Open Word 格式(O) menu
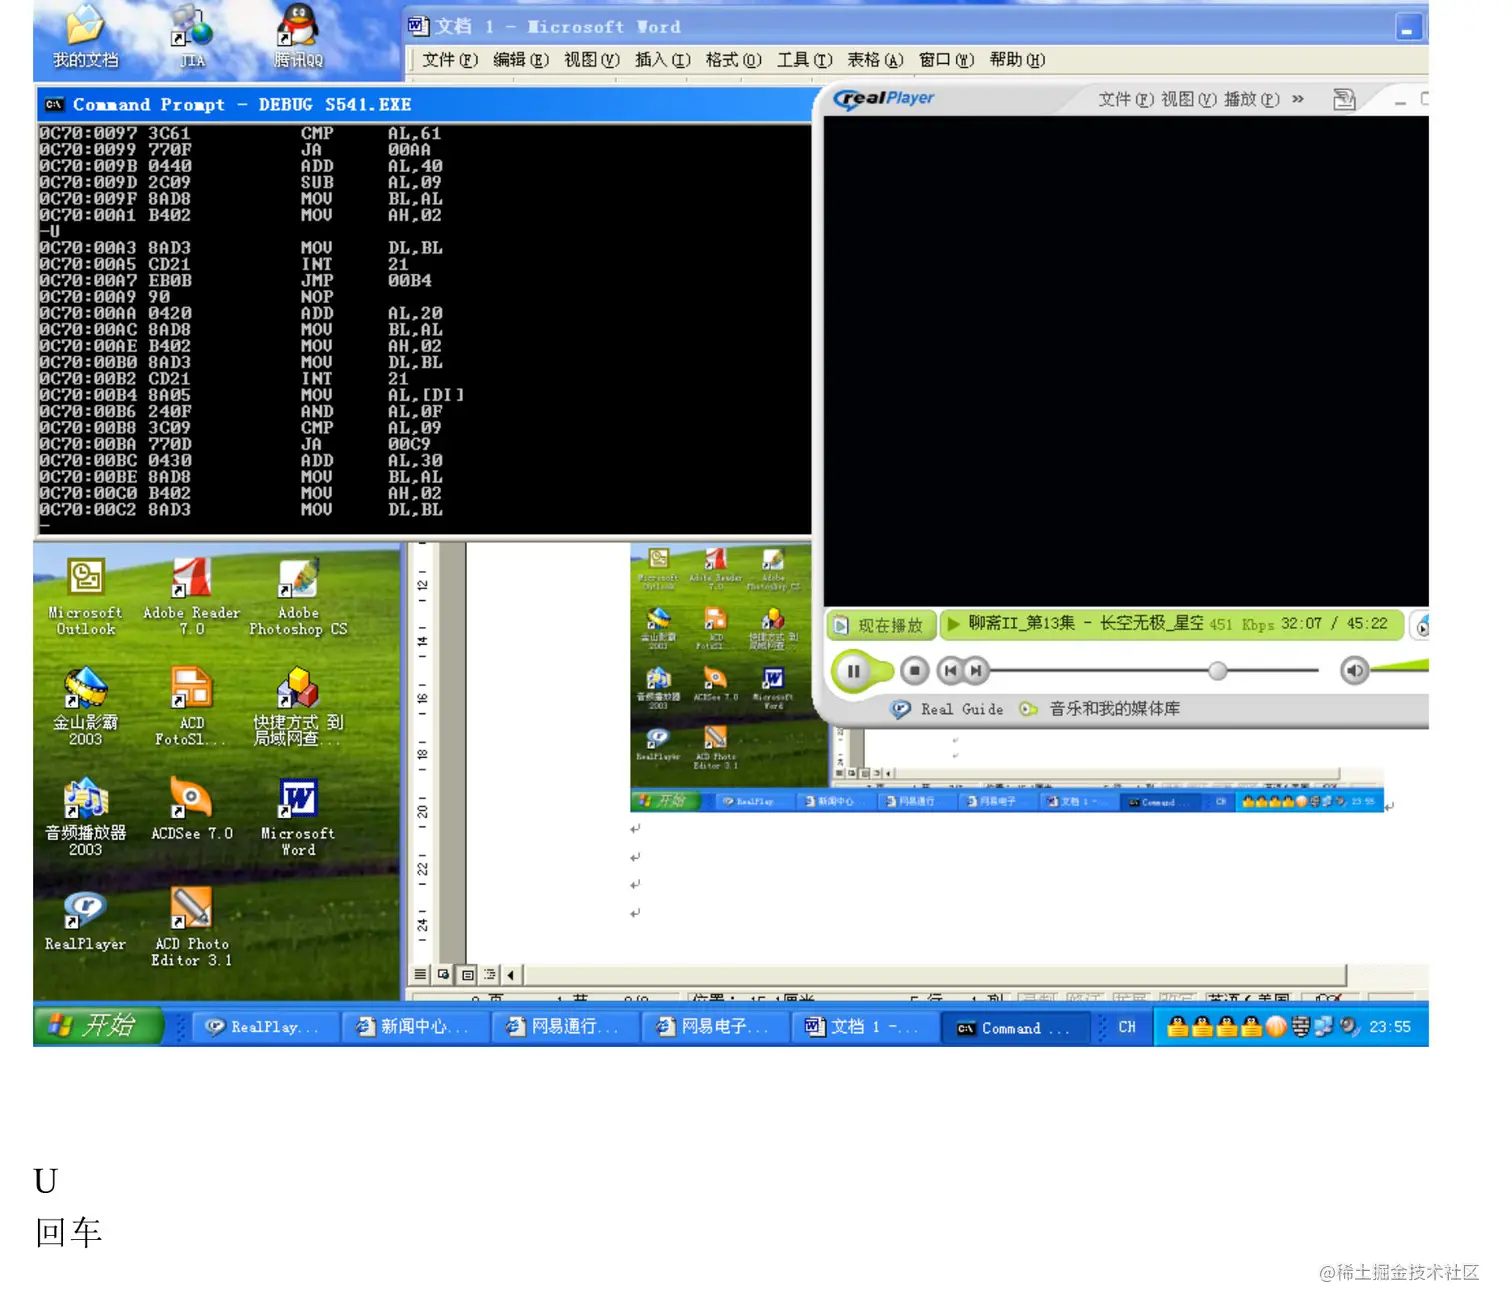The image size is (1512, 1315). (734, 60)
